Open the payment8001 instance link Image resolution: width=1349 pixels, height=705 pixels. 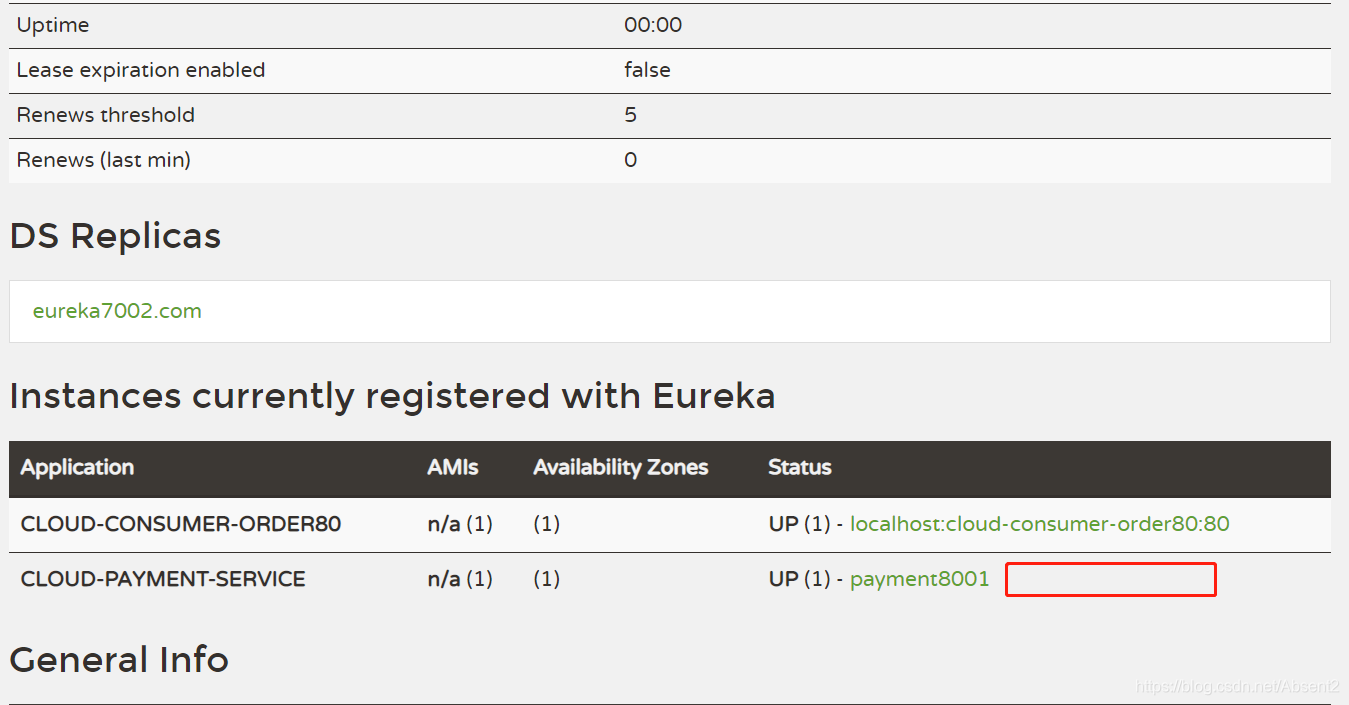pyautogui.click(x=919, y=579)
